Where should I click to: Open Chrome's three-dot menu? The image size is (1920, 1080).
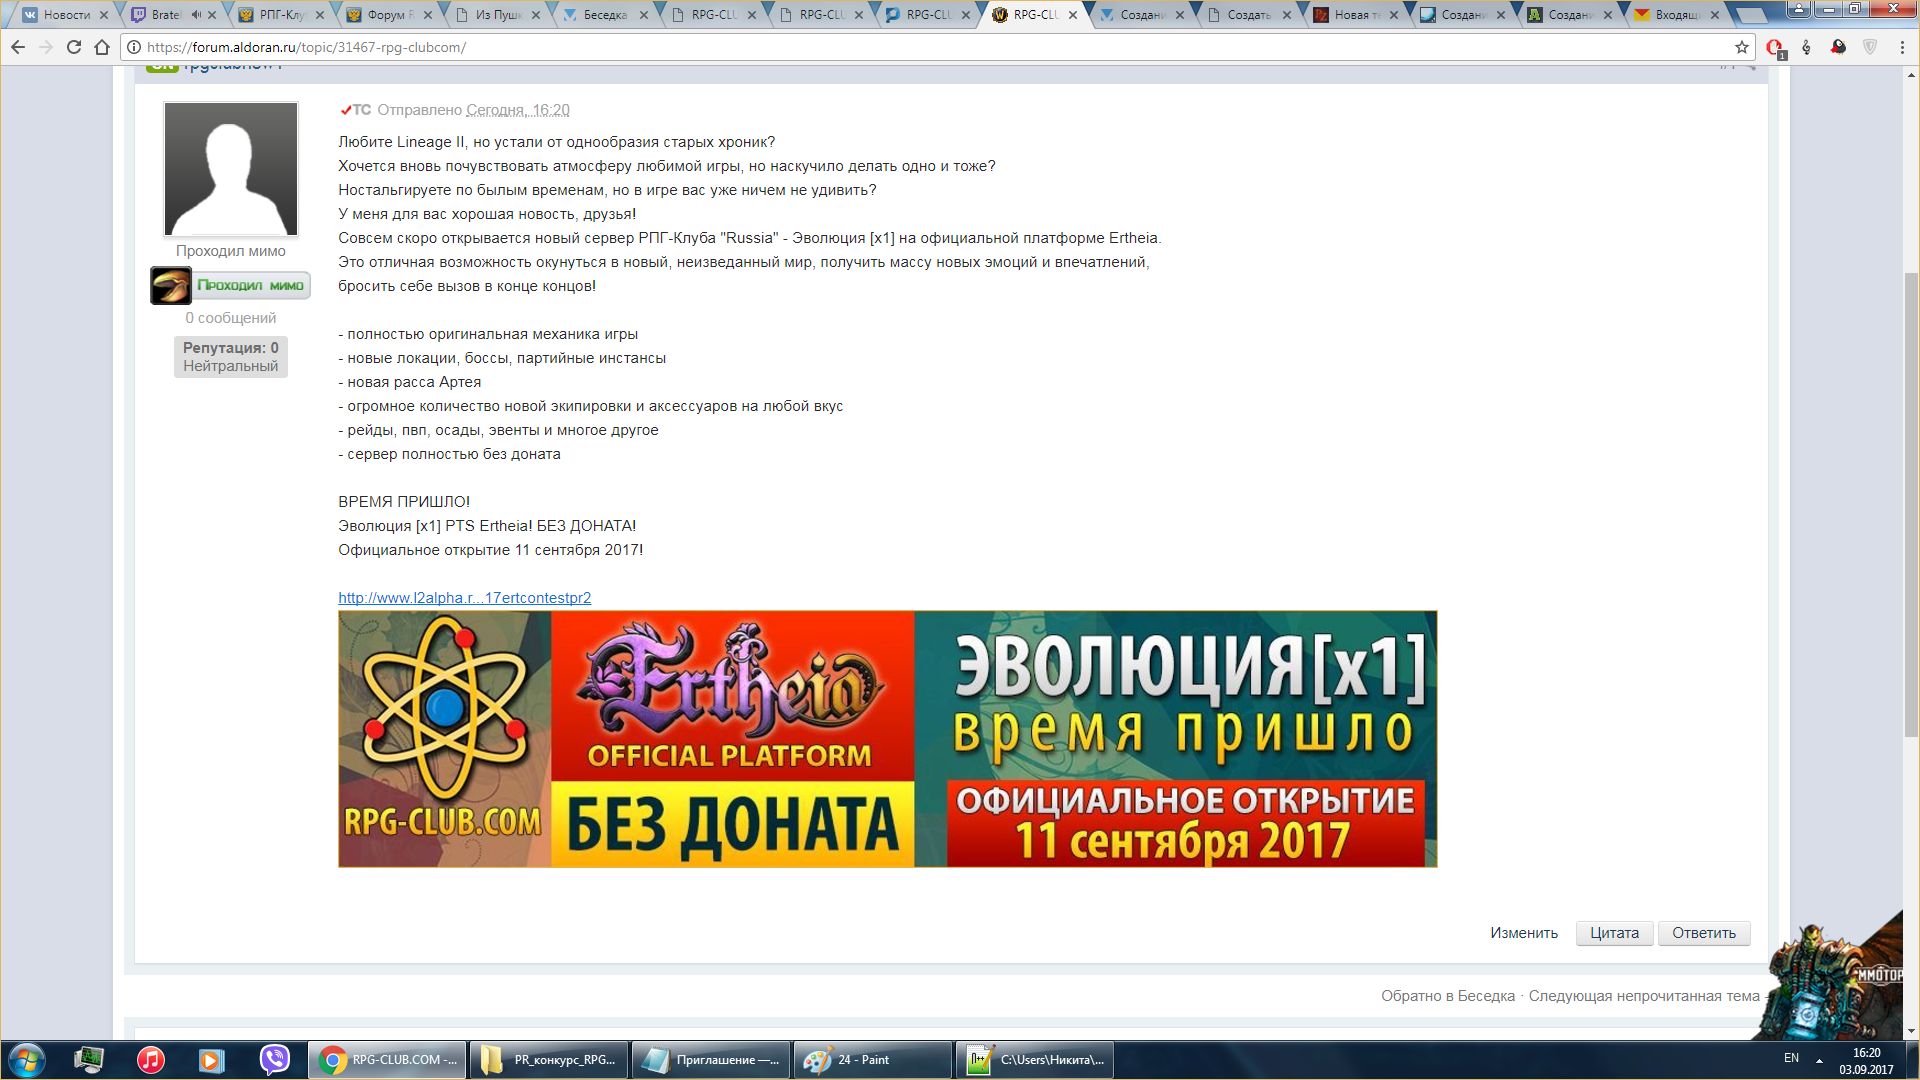(1902, 47)
